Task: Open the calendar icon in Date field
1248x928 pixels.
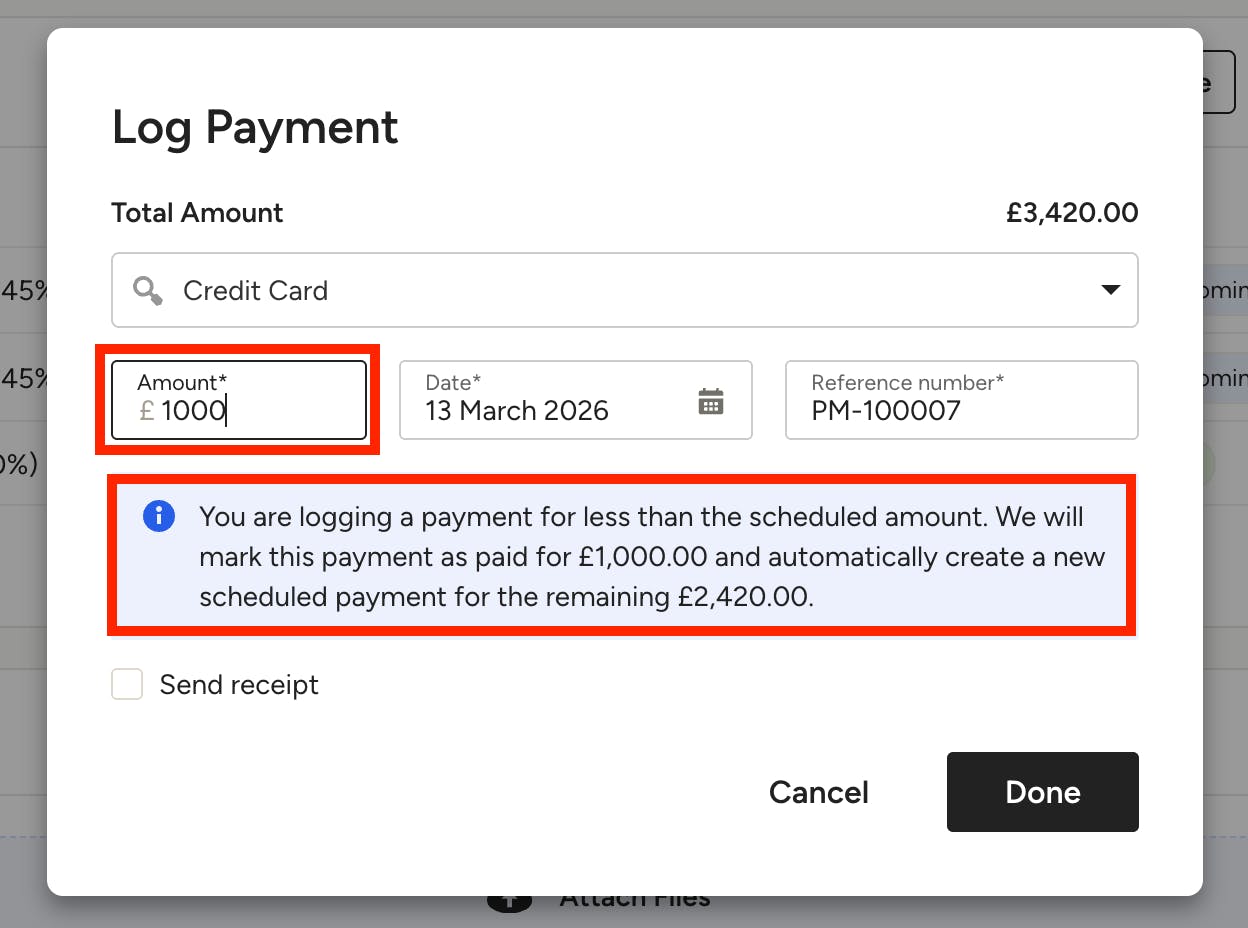Action: tap(710, 401)
